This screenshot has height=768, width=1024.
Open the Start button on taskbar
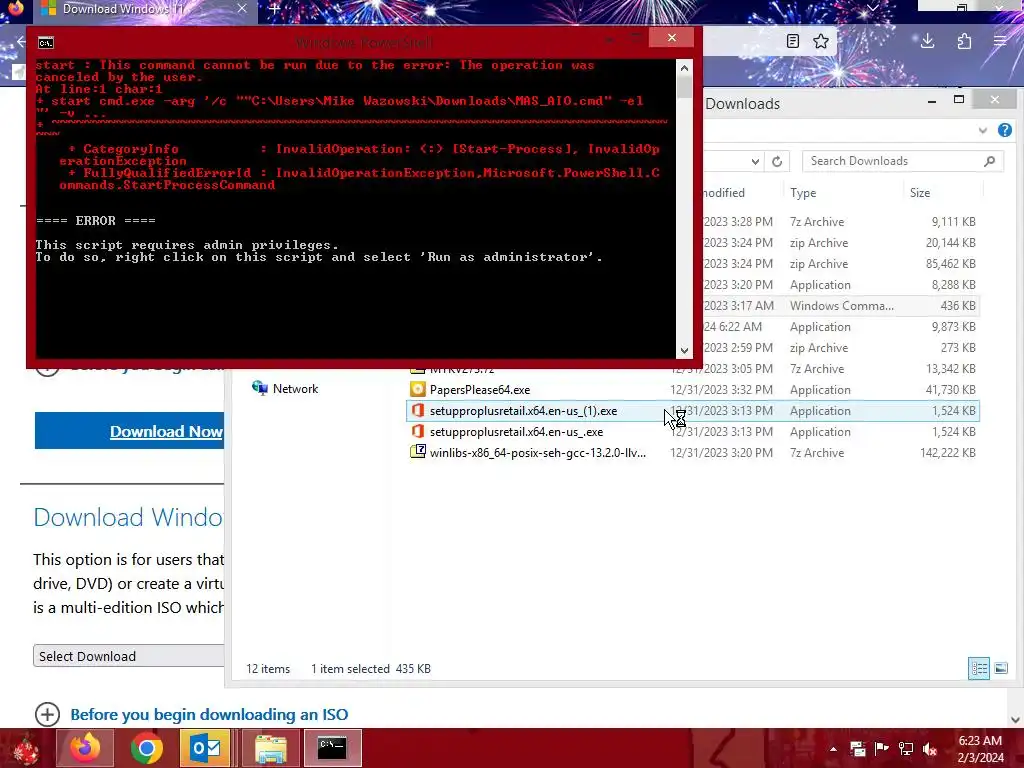[25, 748]
